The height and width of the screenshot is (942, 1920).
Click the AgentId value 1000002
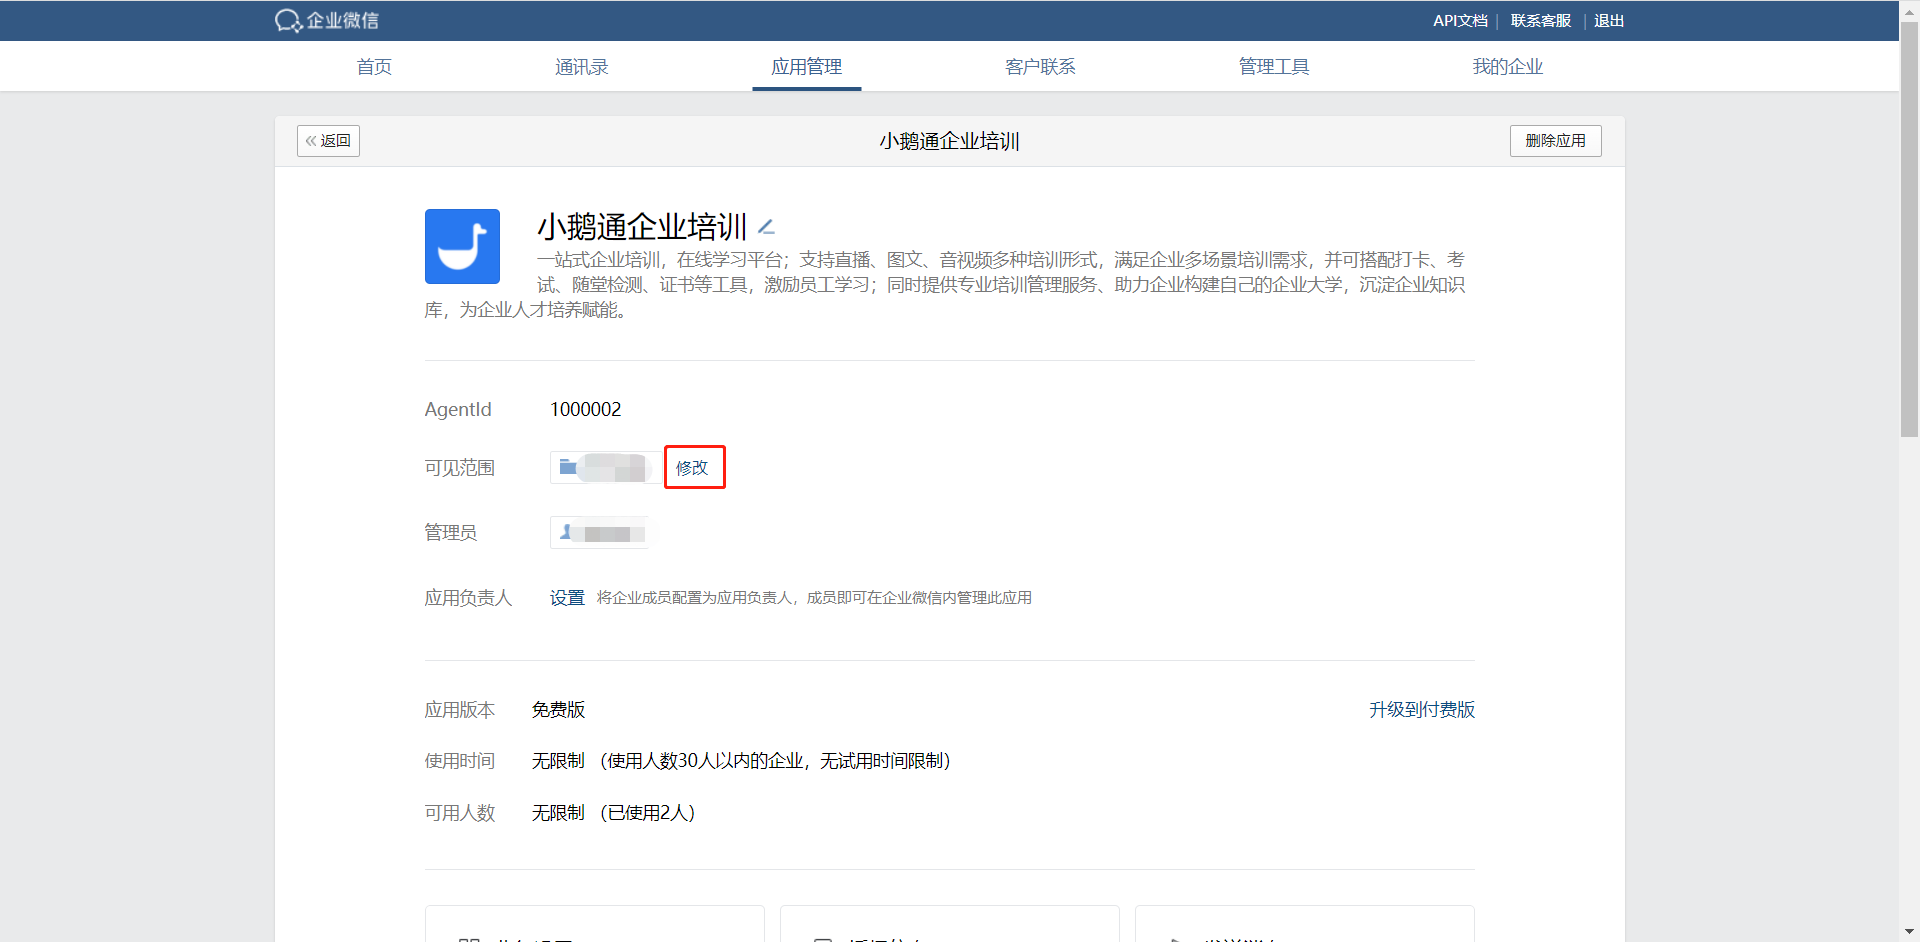586,409
